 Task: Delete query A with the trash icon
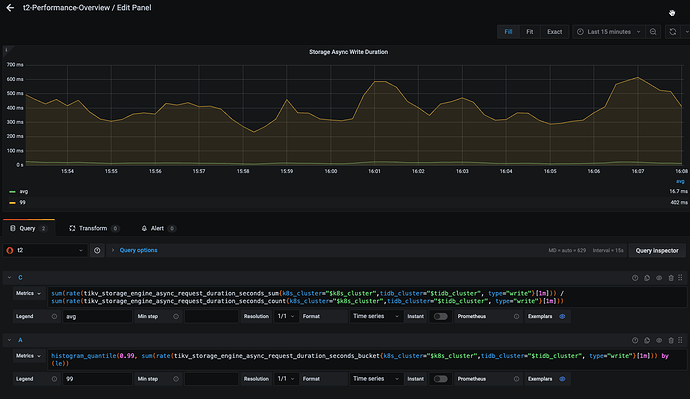click(x=671, y=340)
